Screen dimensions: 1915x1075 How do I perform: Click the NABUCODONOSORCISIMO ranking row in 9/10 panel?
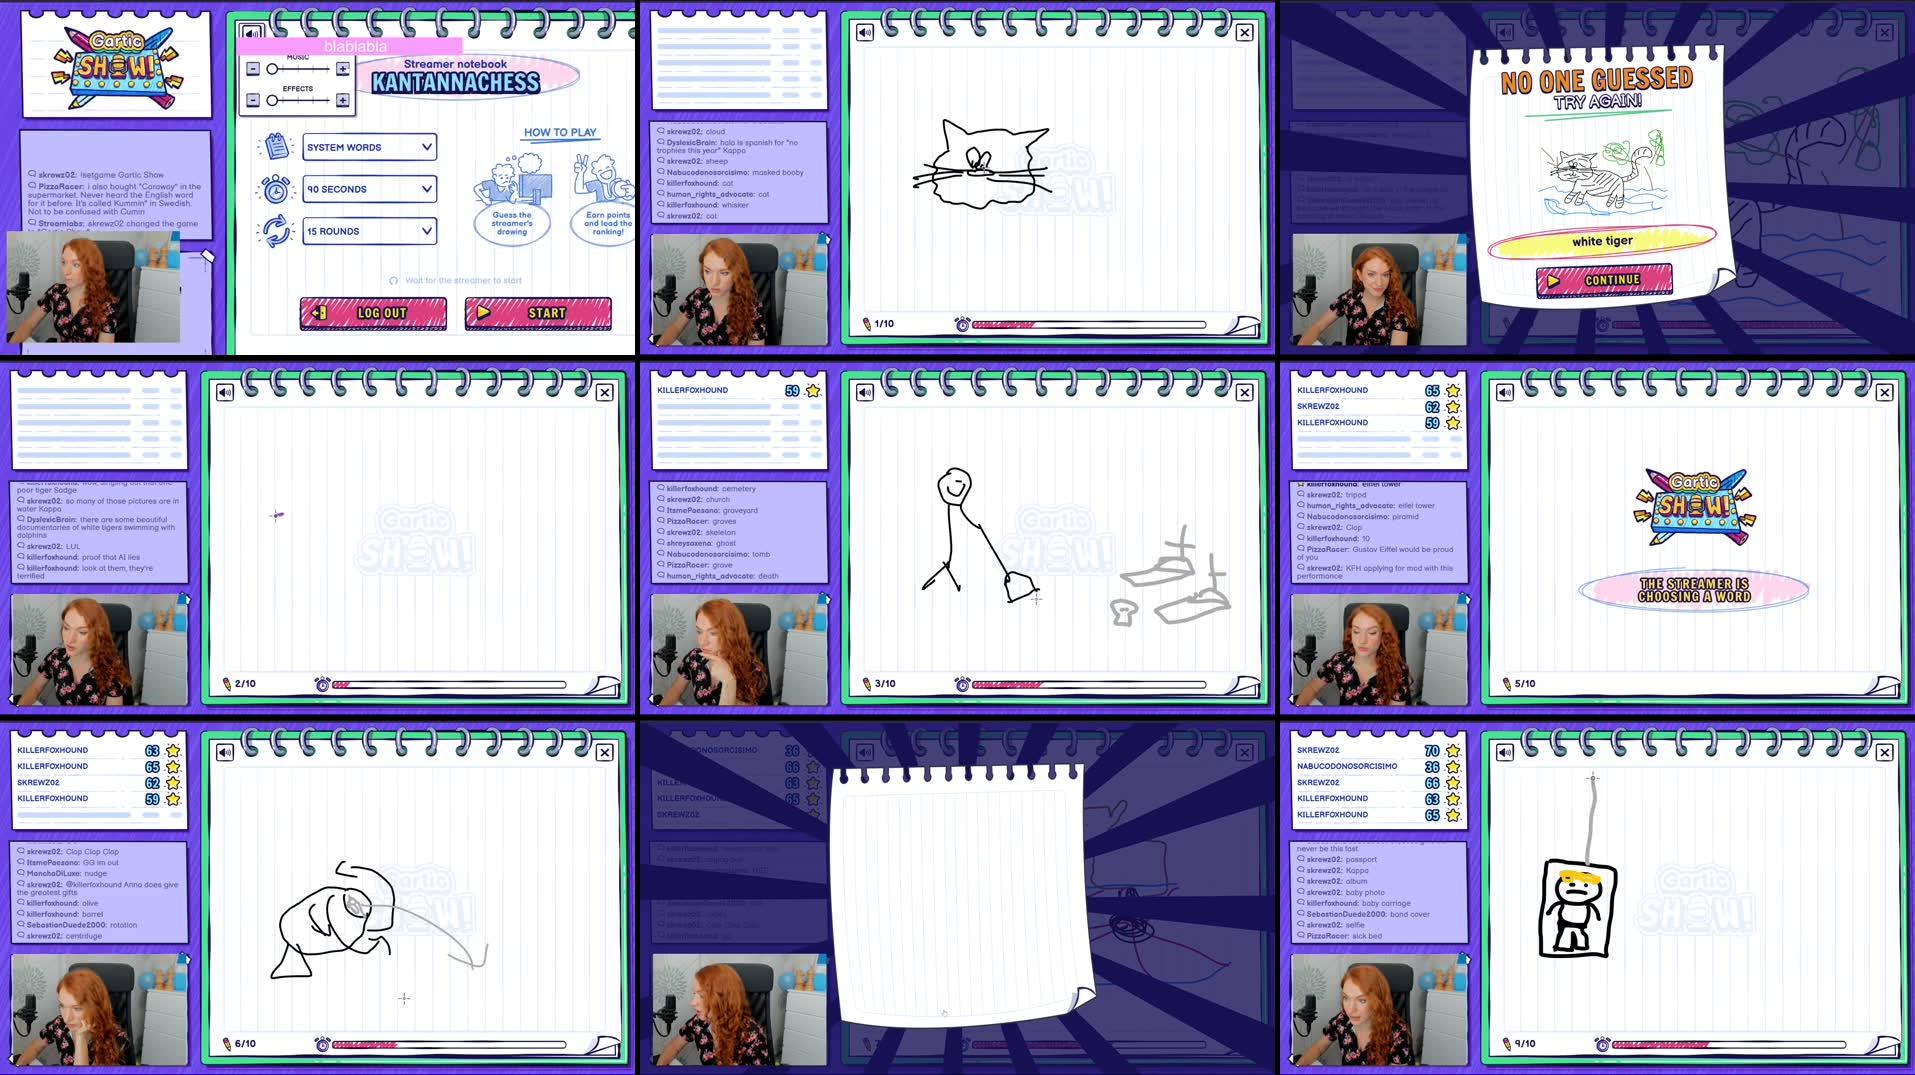click(1378, 766)
